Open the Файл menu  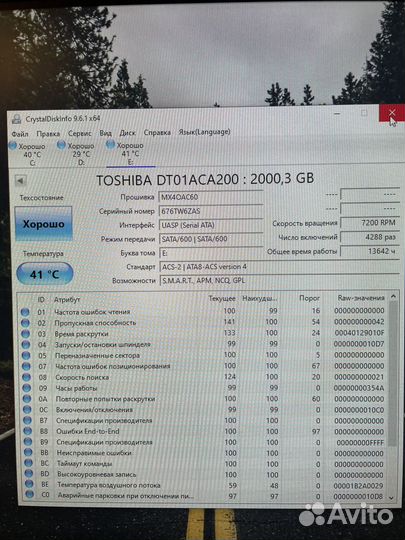point(20,134)
